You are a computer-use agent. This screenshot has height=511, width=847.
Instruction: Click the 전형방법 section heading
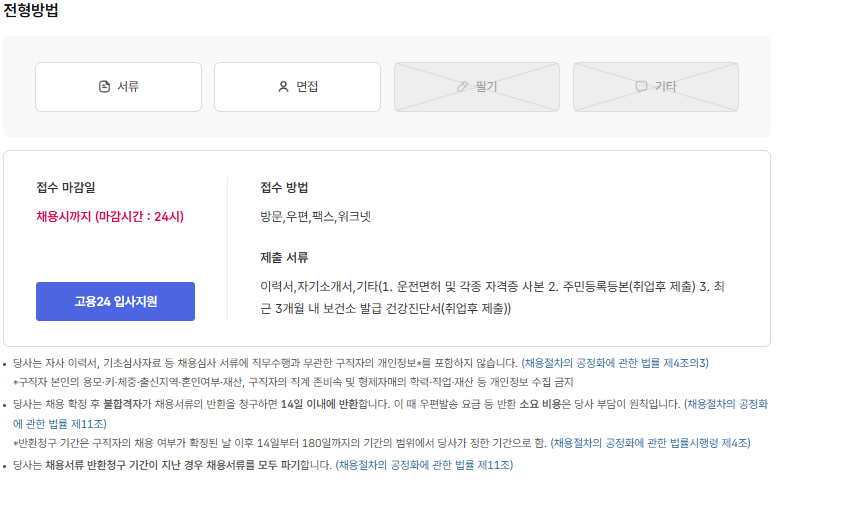coord(31,11)
